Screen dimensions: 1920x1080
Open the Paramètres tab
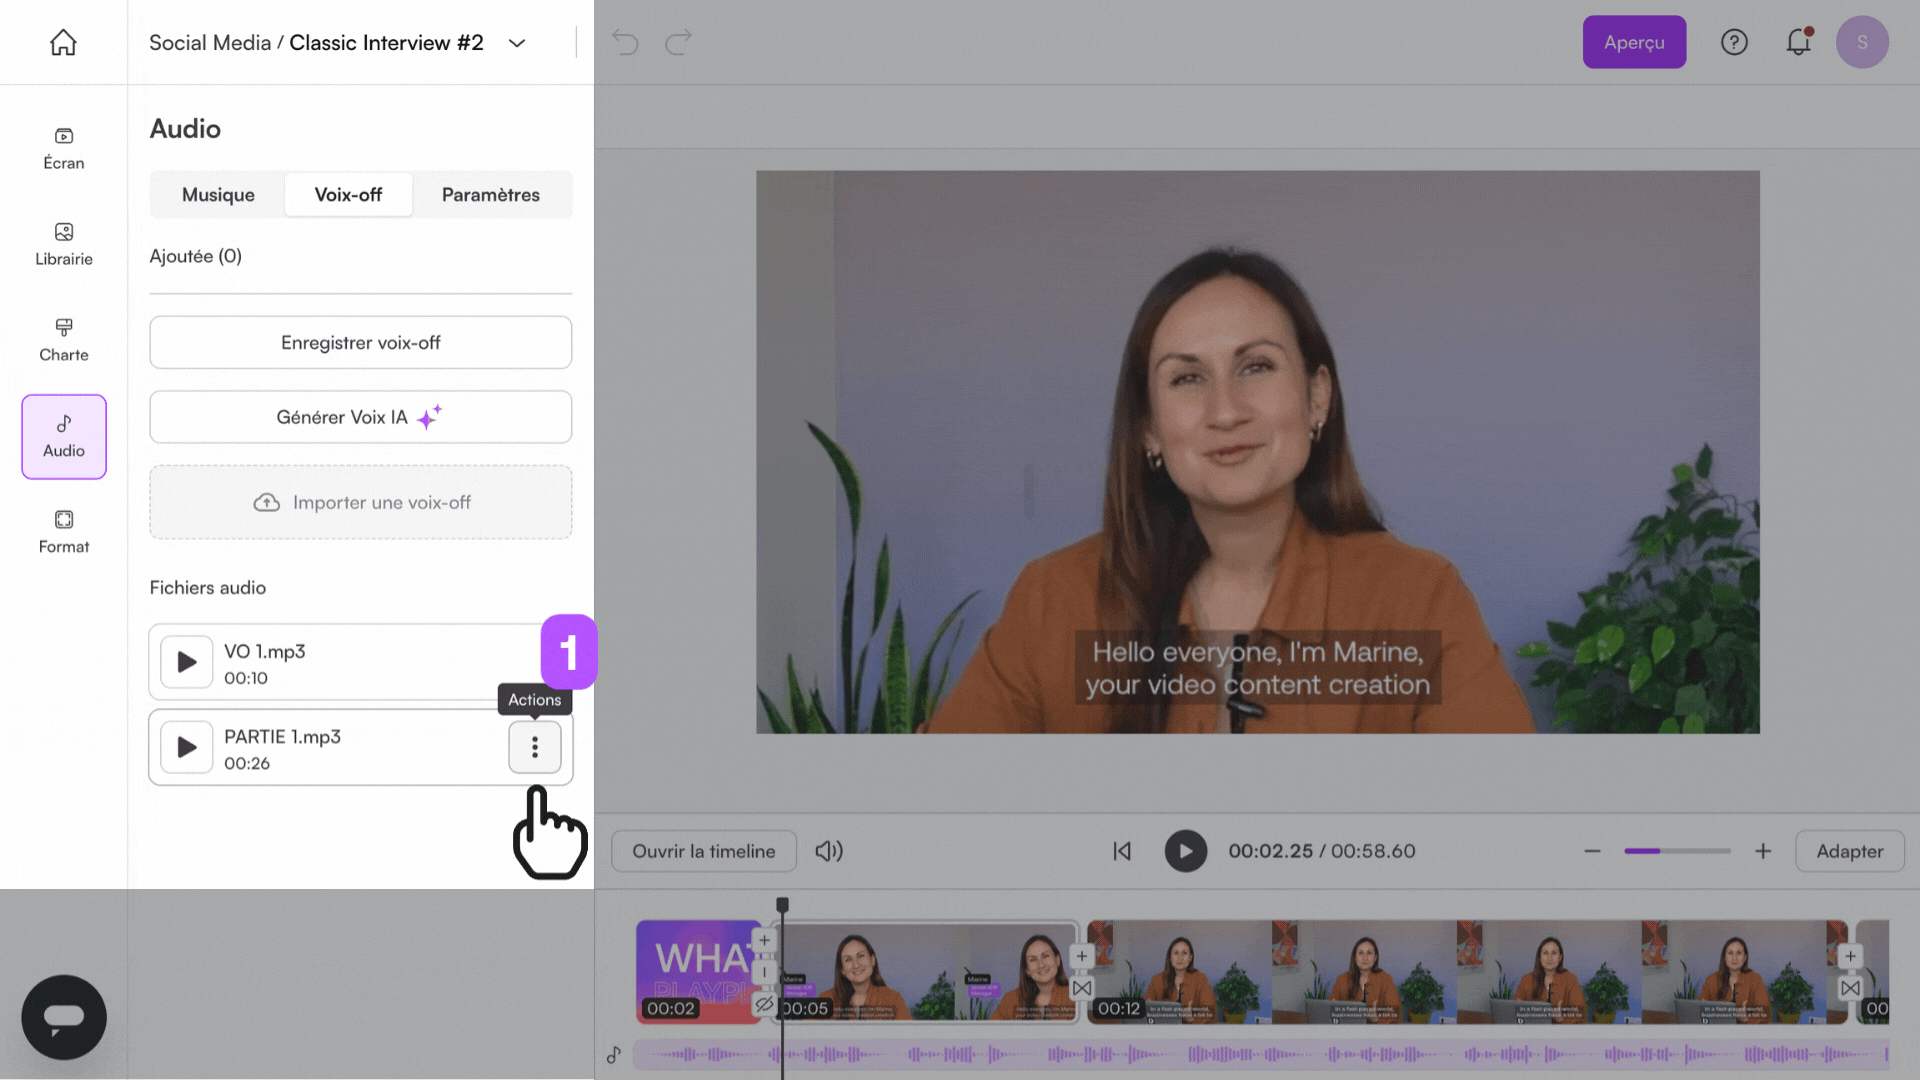[491, 194]
